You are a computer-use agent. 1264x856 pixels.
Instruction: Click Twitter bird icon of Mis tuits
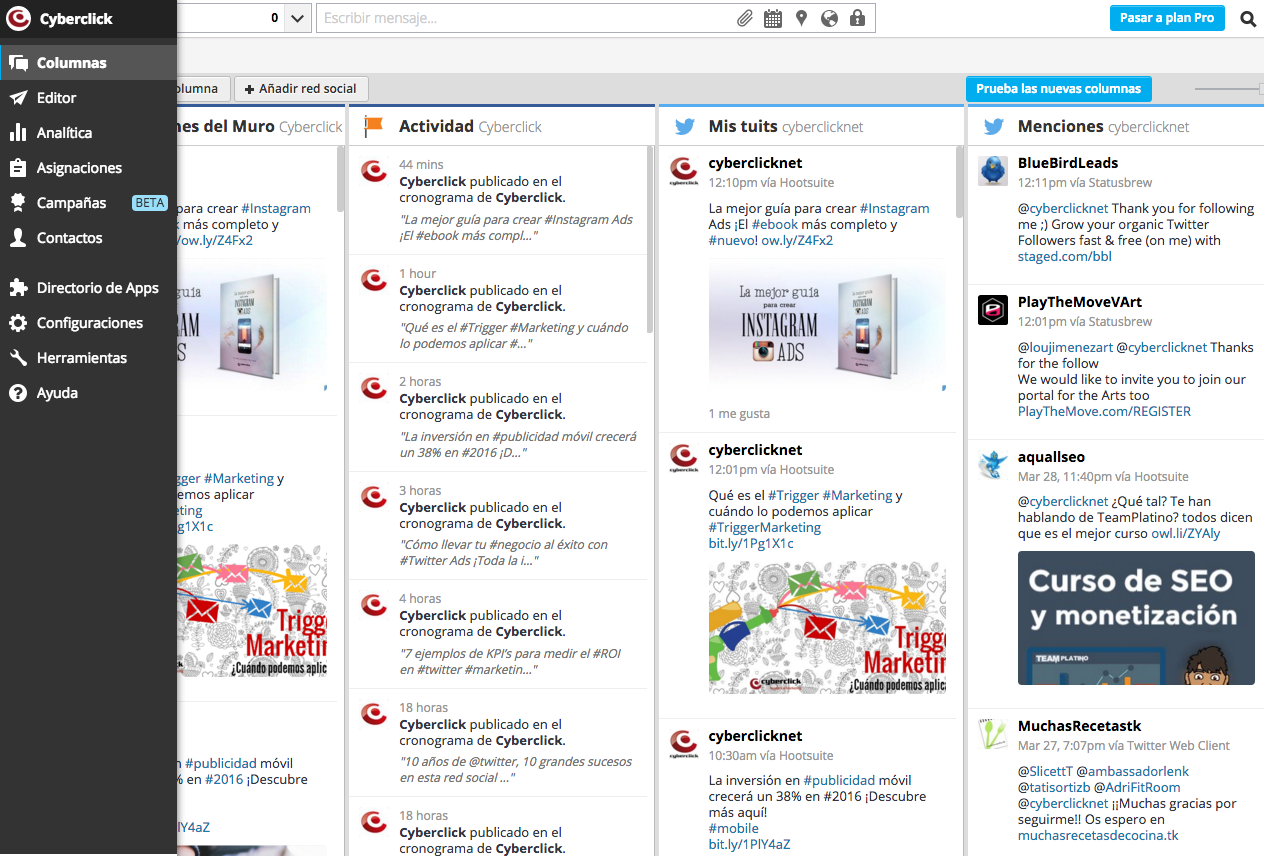684,127
